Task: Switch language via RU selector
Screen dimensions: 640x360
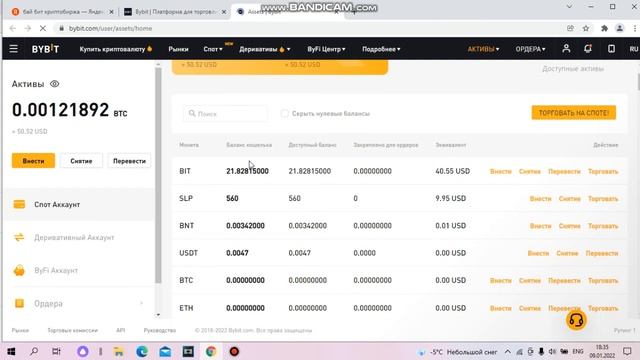Action: (x=633, y=49)
